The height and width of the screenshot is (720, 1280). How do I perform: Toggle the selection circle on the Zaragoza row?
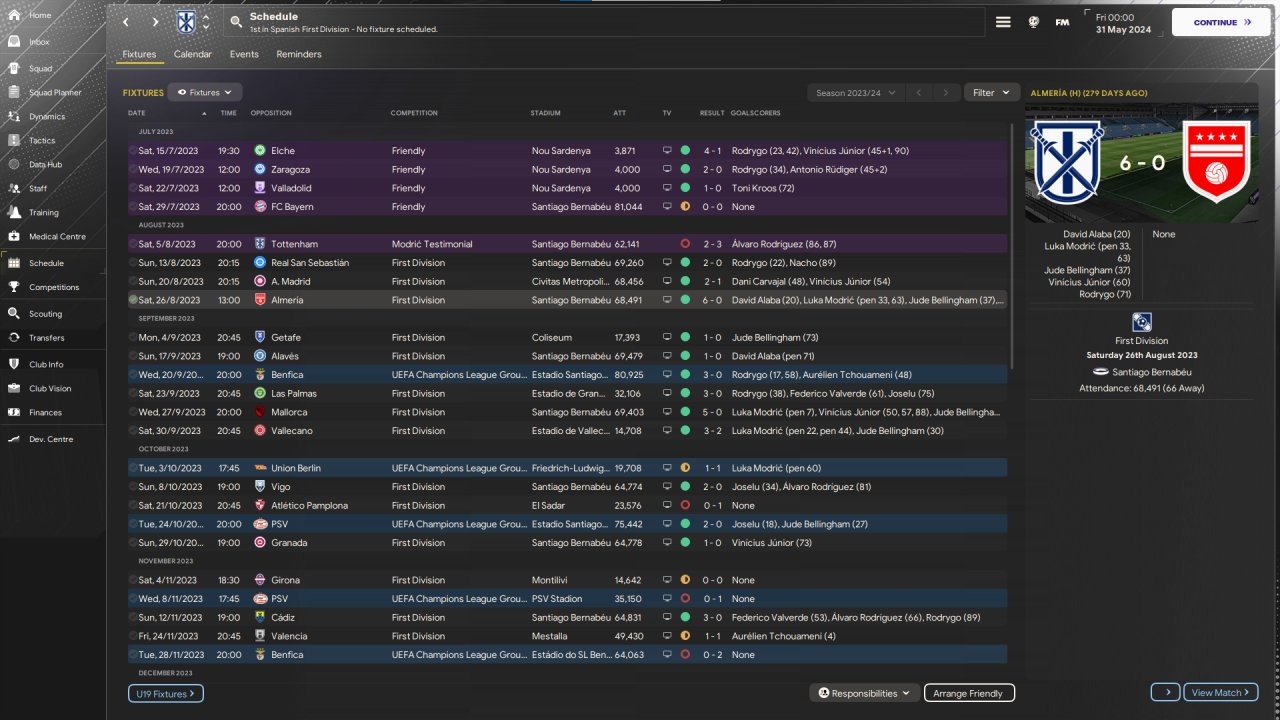[133, 169]
